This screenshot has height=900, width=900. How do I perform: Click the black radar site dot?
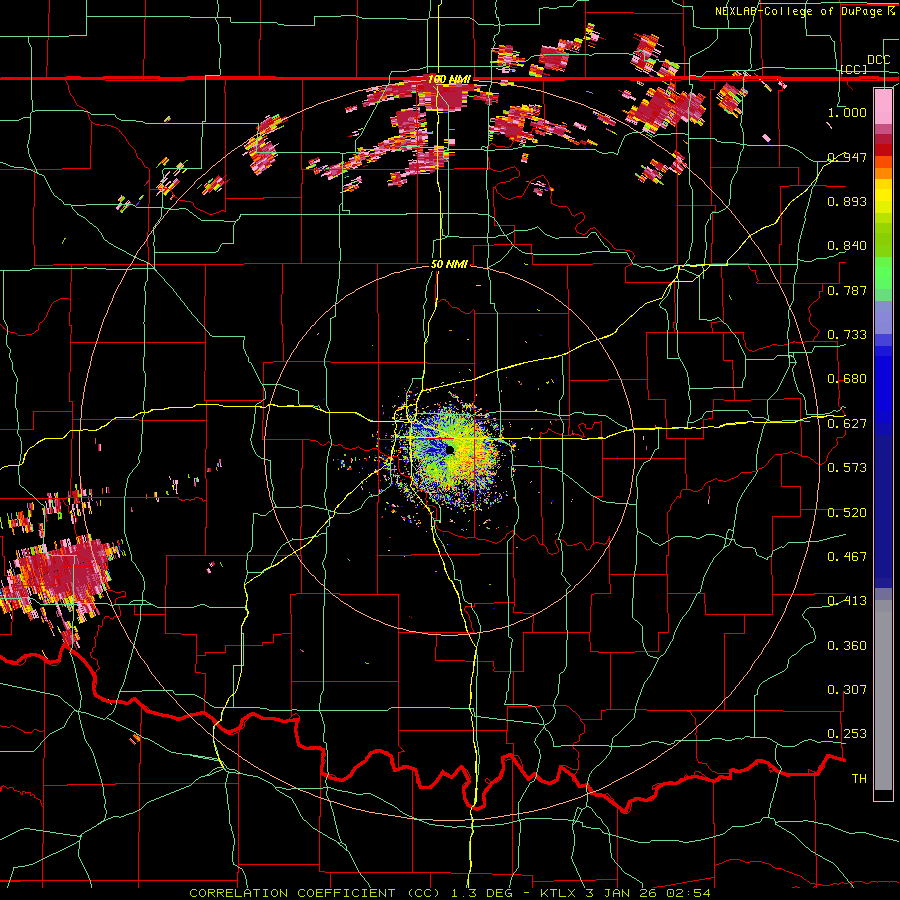(x=449, y=449)
